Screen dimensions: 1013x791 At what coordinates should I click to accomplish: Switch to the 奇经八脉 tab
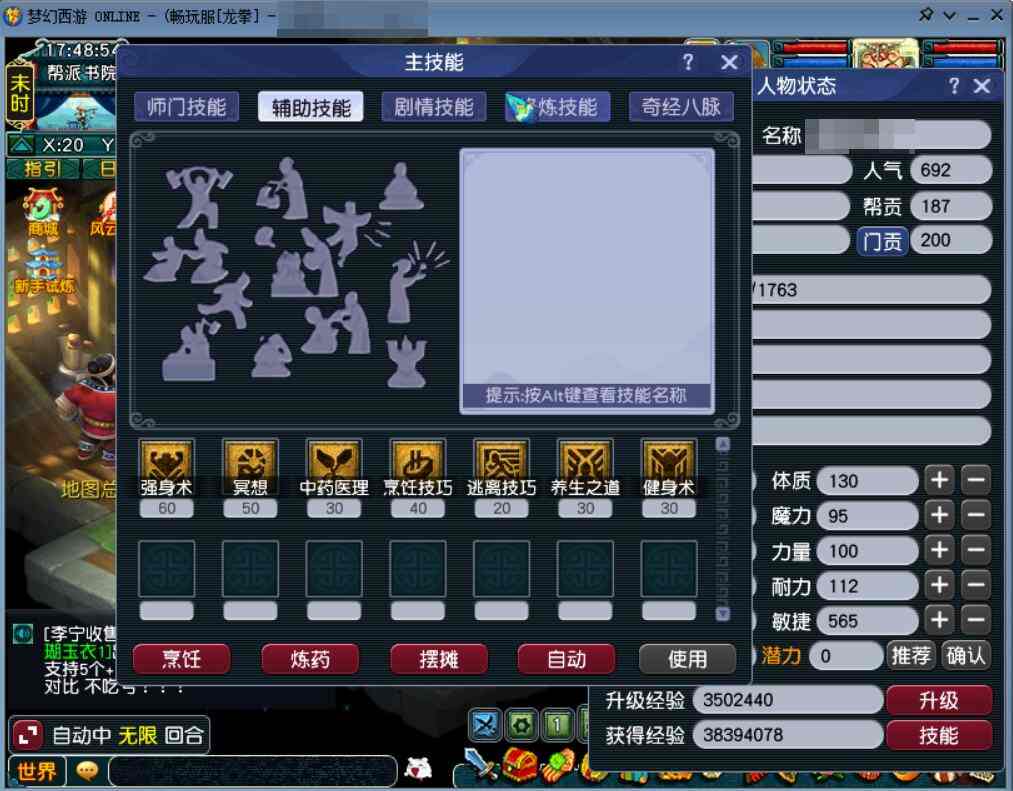(x=681, y=107)
